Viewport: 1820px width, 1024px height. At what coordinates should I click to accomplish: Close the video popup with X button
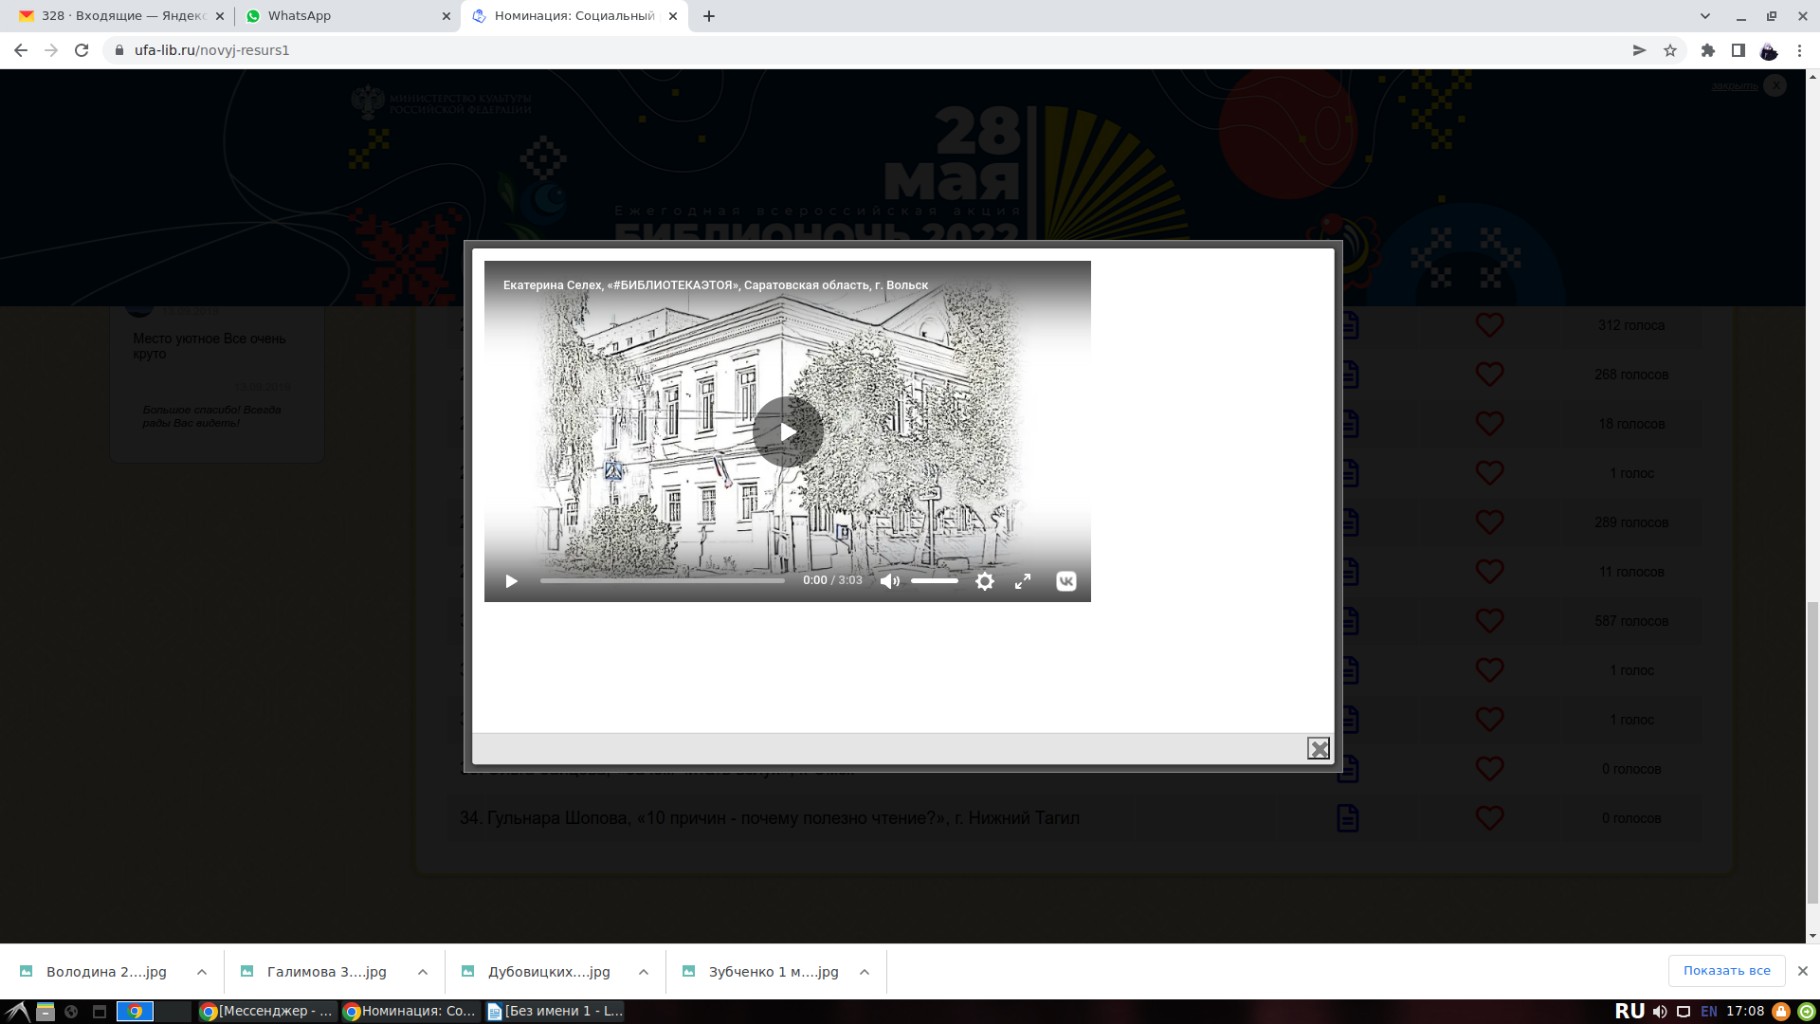(x=1318, y=748)
